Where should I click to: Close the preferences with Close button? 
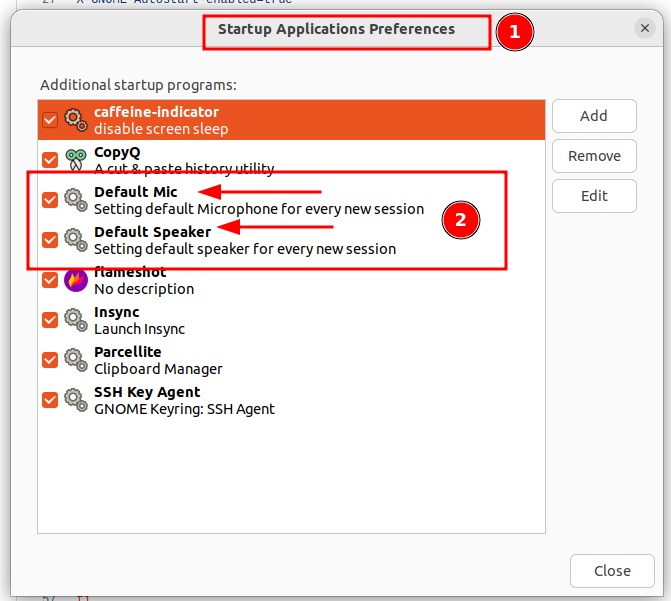[x=611, y=571]
